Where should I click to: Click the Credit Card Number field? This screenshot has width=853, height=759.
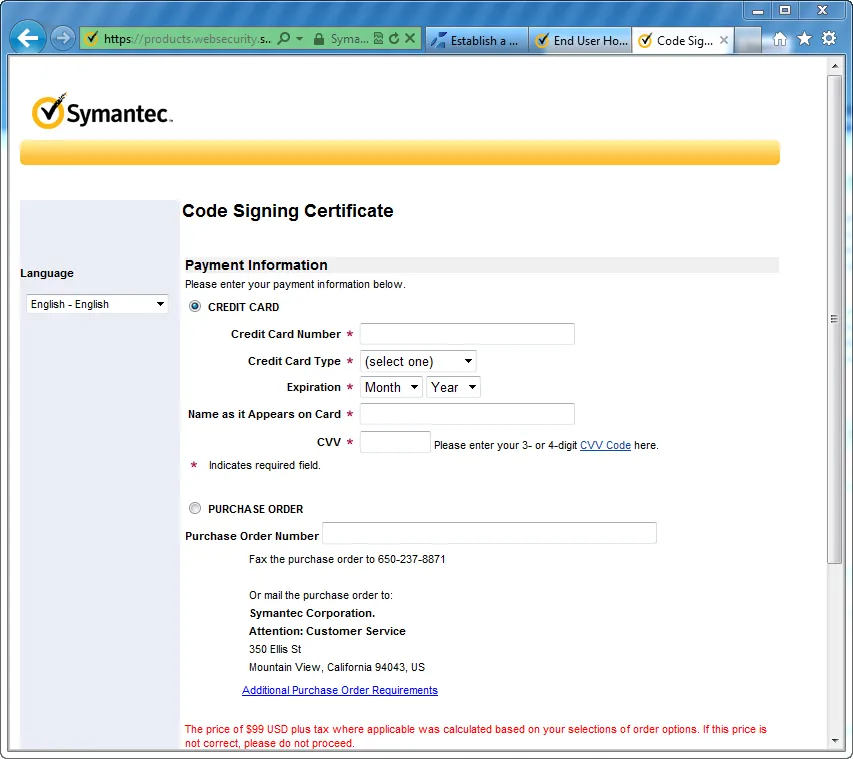pos(467,334)
